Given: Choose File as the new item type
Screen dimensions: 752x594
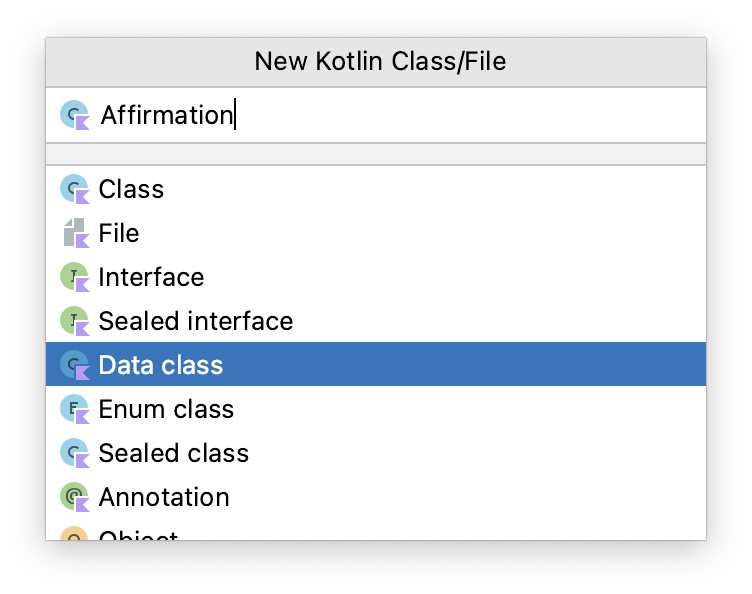Looking at the screenshot, I should click(119, 233).
